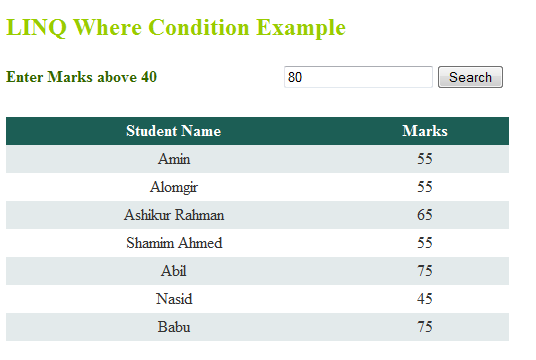
Task: Select the Nasid student name cell
Action: click(174, 299)
